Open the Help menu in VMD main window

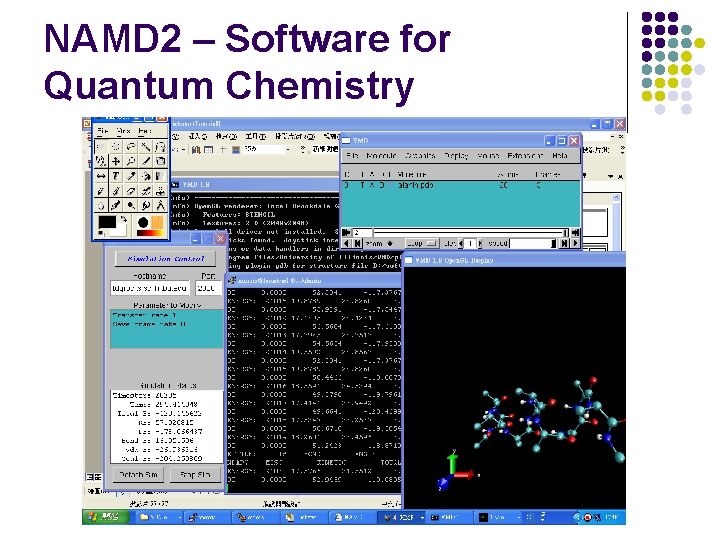(x=560, y=156)
